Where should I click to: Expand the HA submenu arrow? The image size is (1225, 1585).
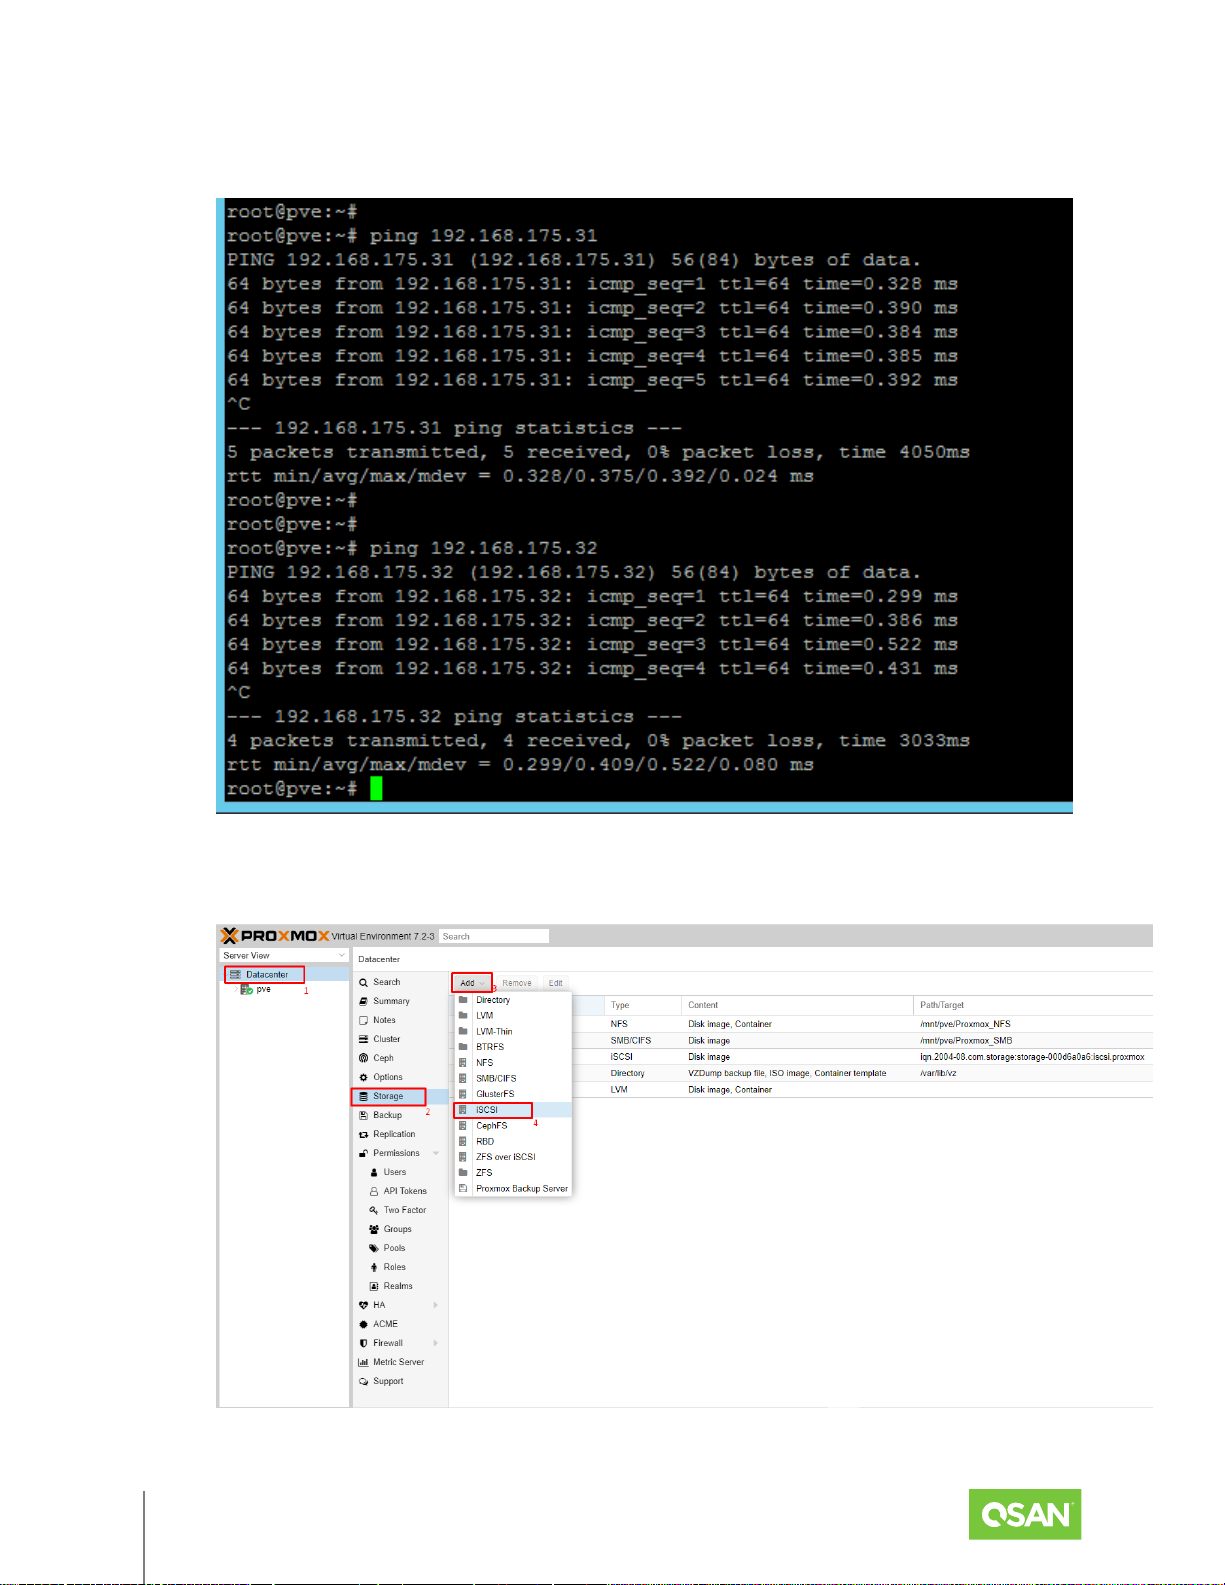[x=436, y=1305]
